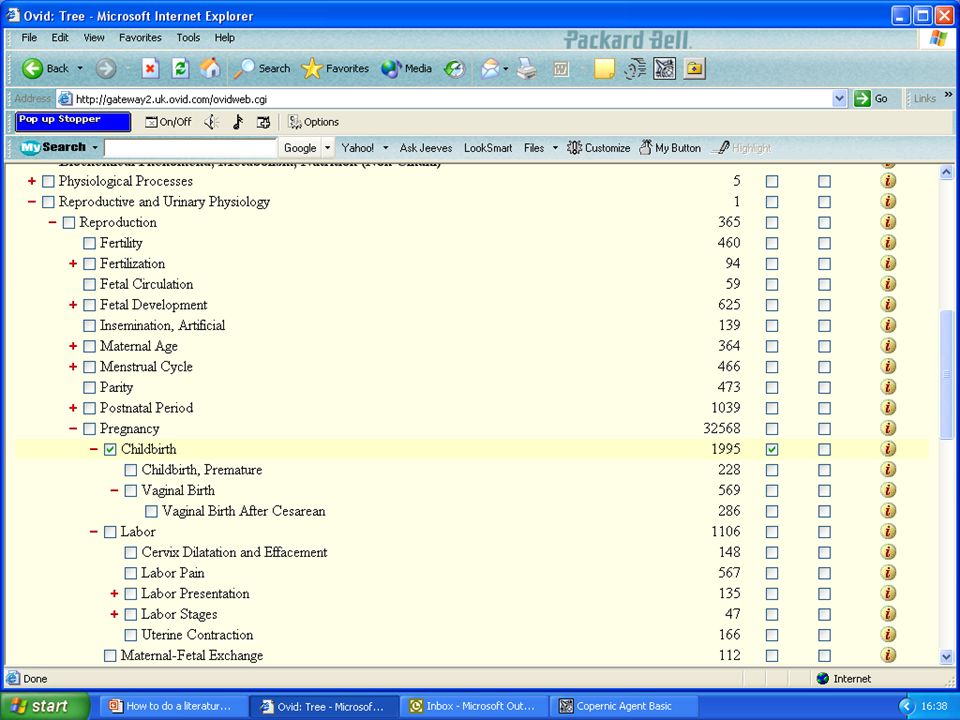This screenshot has height=720, width=960.
Task: Open the Mail envelope icon
Action: [490, 69]
